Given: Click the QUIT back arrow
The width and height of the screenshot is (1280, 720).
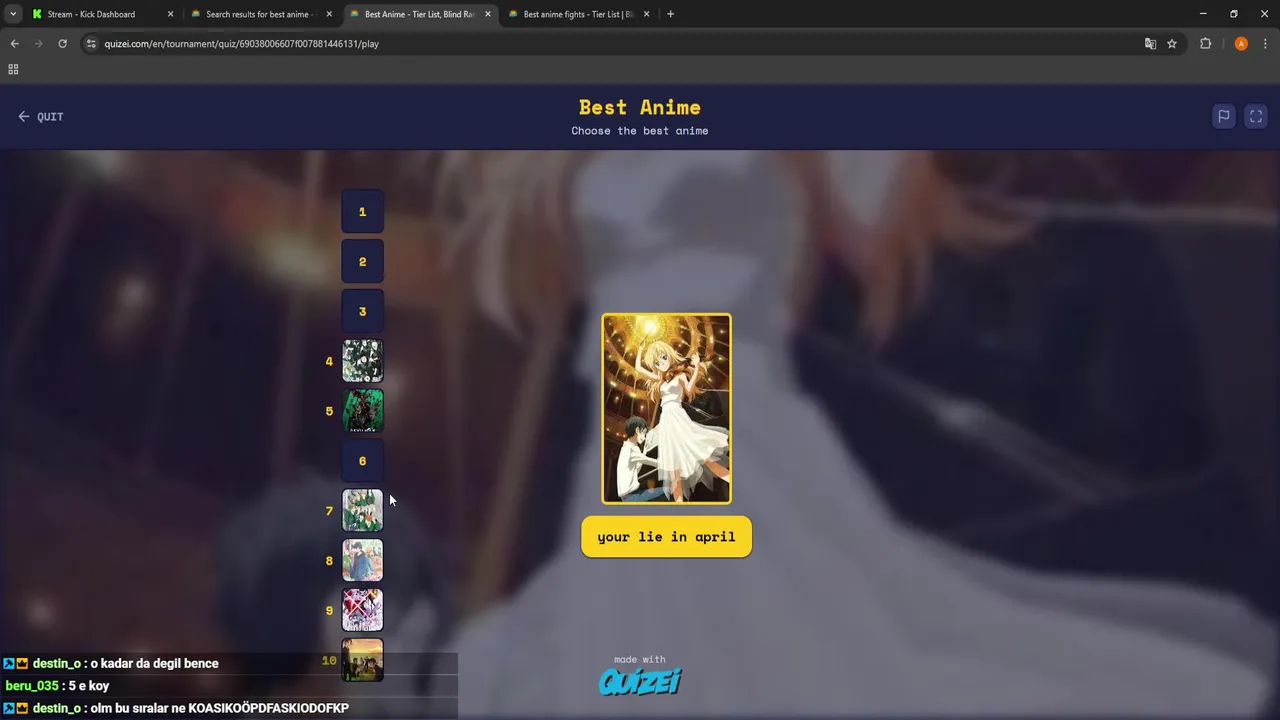Looking at the screenshot, I should click(24, 117).
